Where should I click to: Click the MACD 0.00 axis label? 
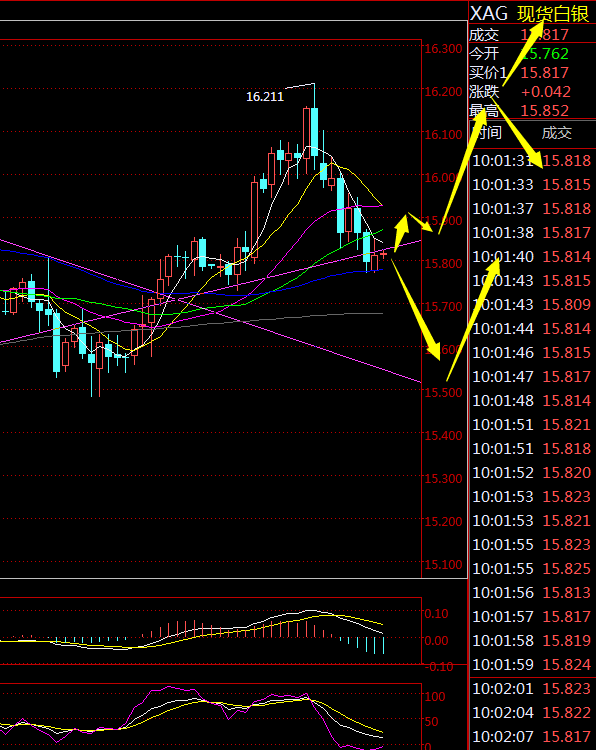[x=436, y=640]
